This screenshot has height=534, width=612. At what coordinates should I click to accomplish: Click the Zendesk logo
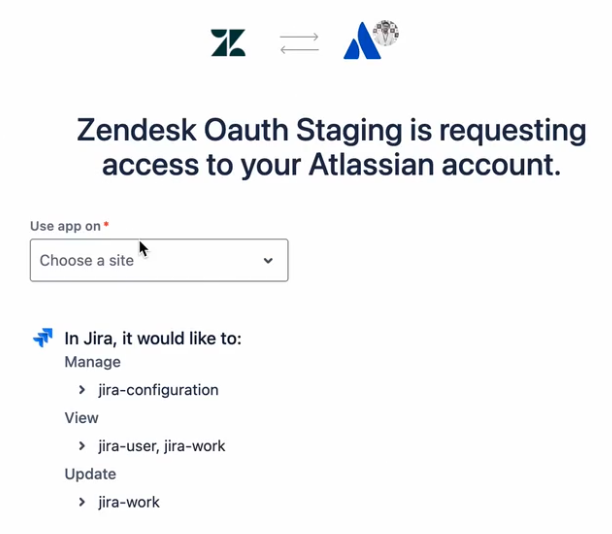click(228, 42)
